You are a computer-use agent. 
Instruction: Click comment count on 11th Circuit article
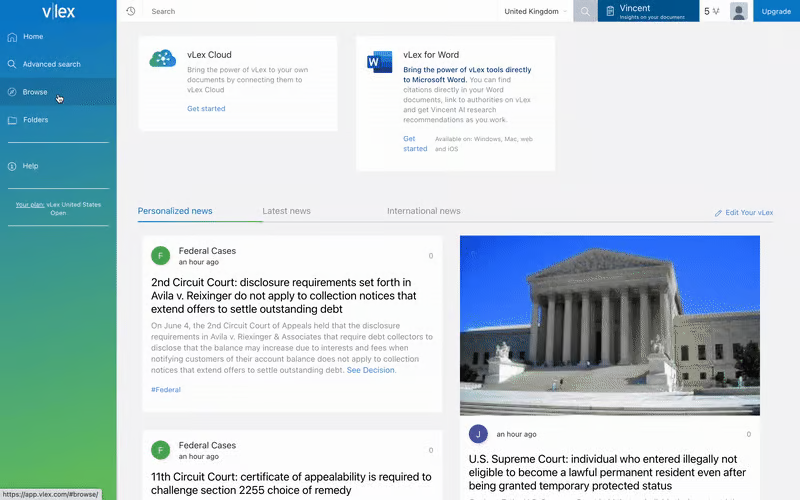click(431, 451)
